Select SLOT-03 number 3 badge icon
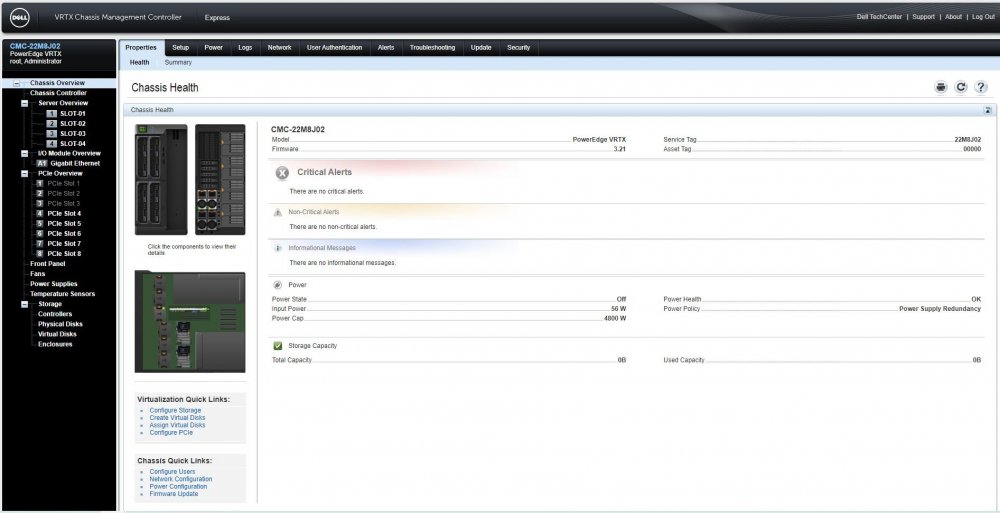The image size is (1000, 513). [x=52, y=134]
